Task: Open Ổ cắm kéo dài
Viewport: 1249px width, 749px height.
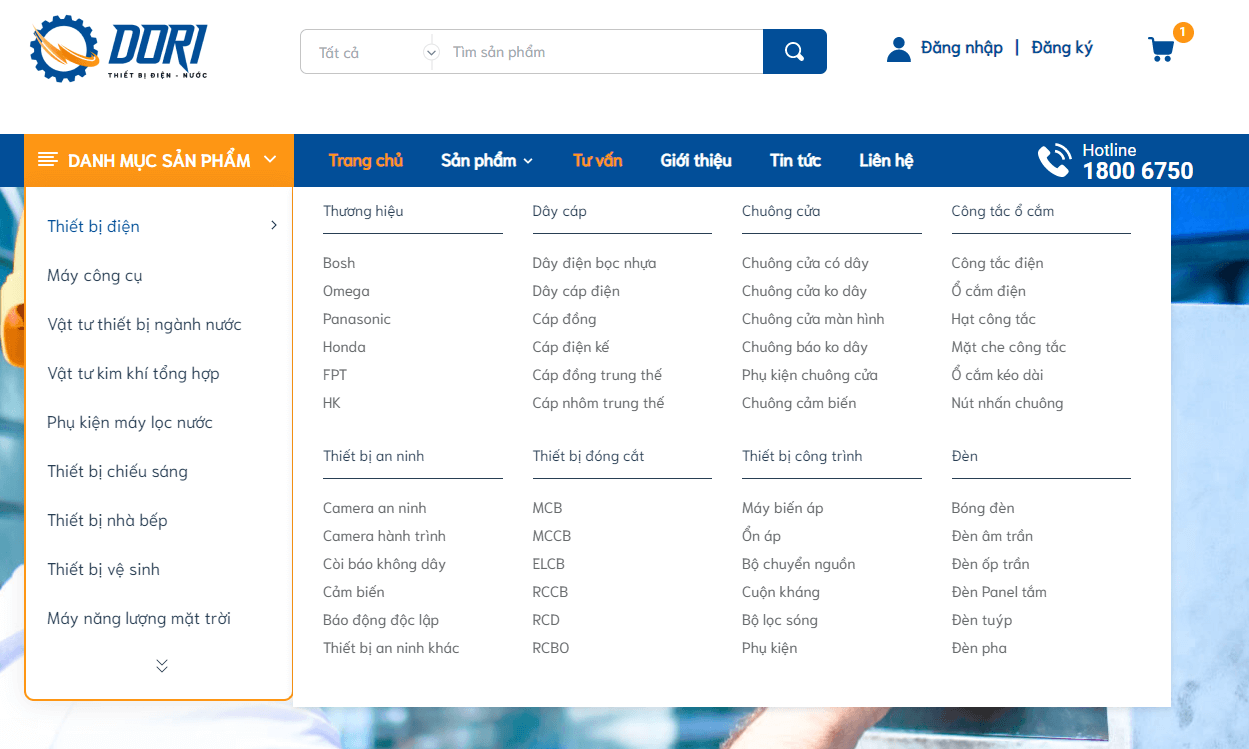Action: coord(997,375)
